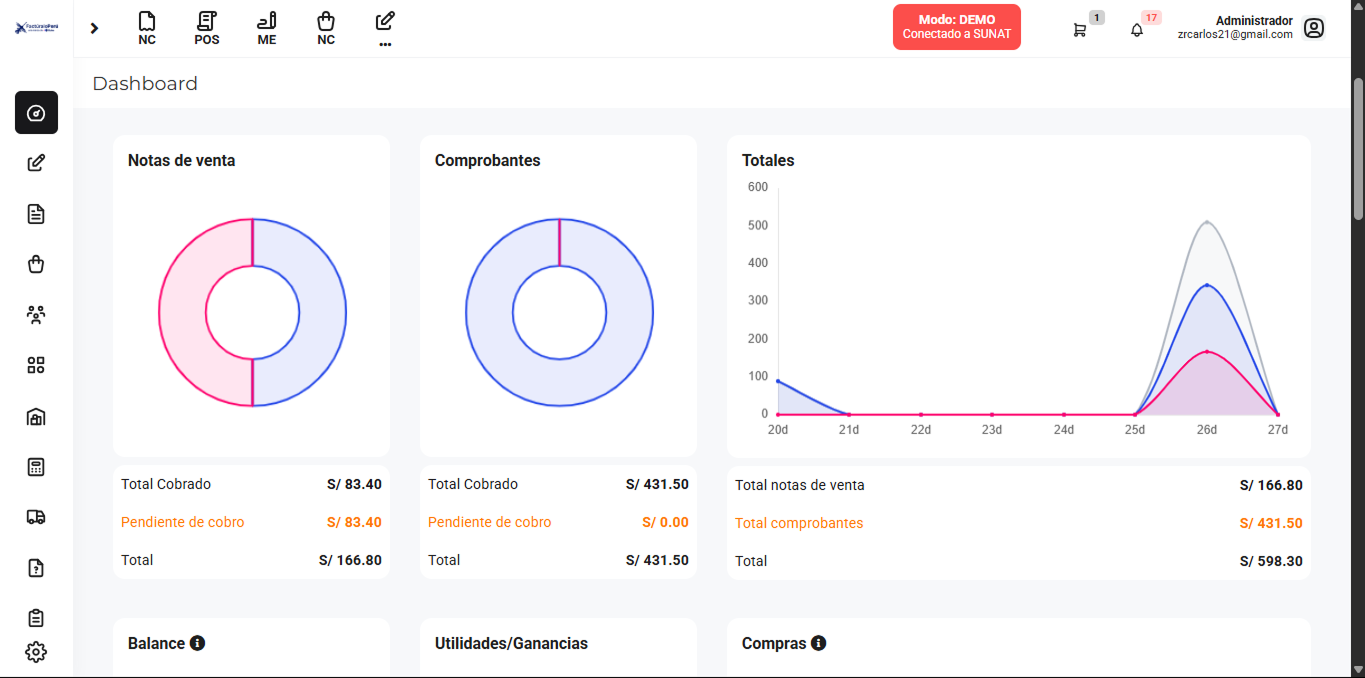Open the shopping cart icon

(1079, 30)
